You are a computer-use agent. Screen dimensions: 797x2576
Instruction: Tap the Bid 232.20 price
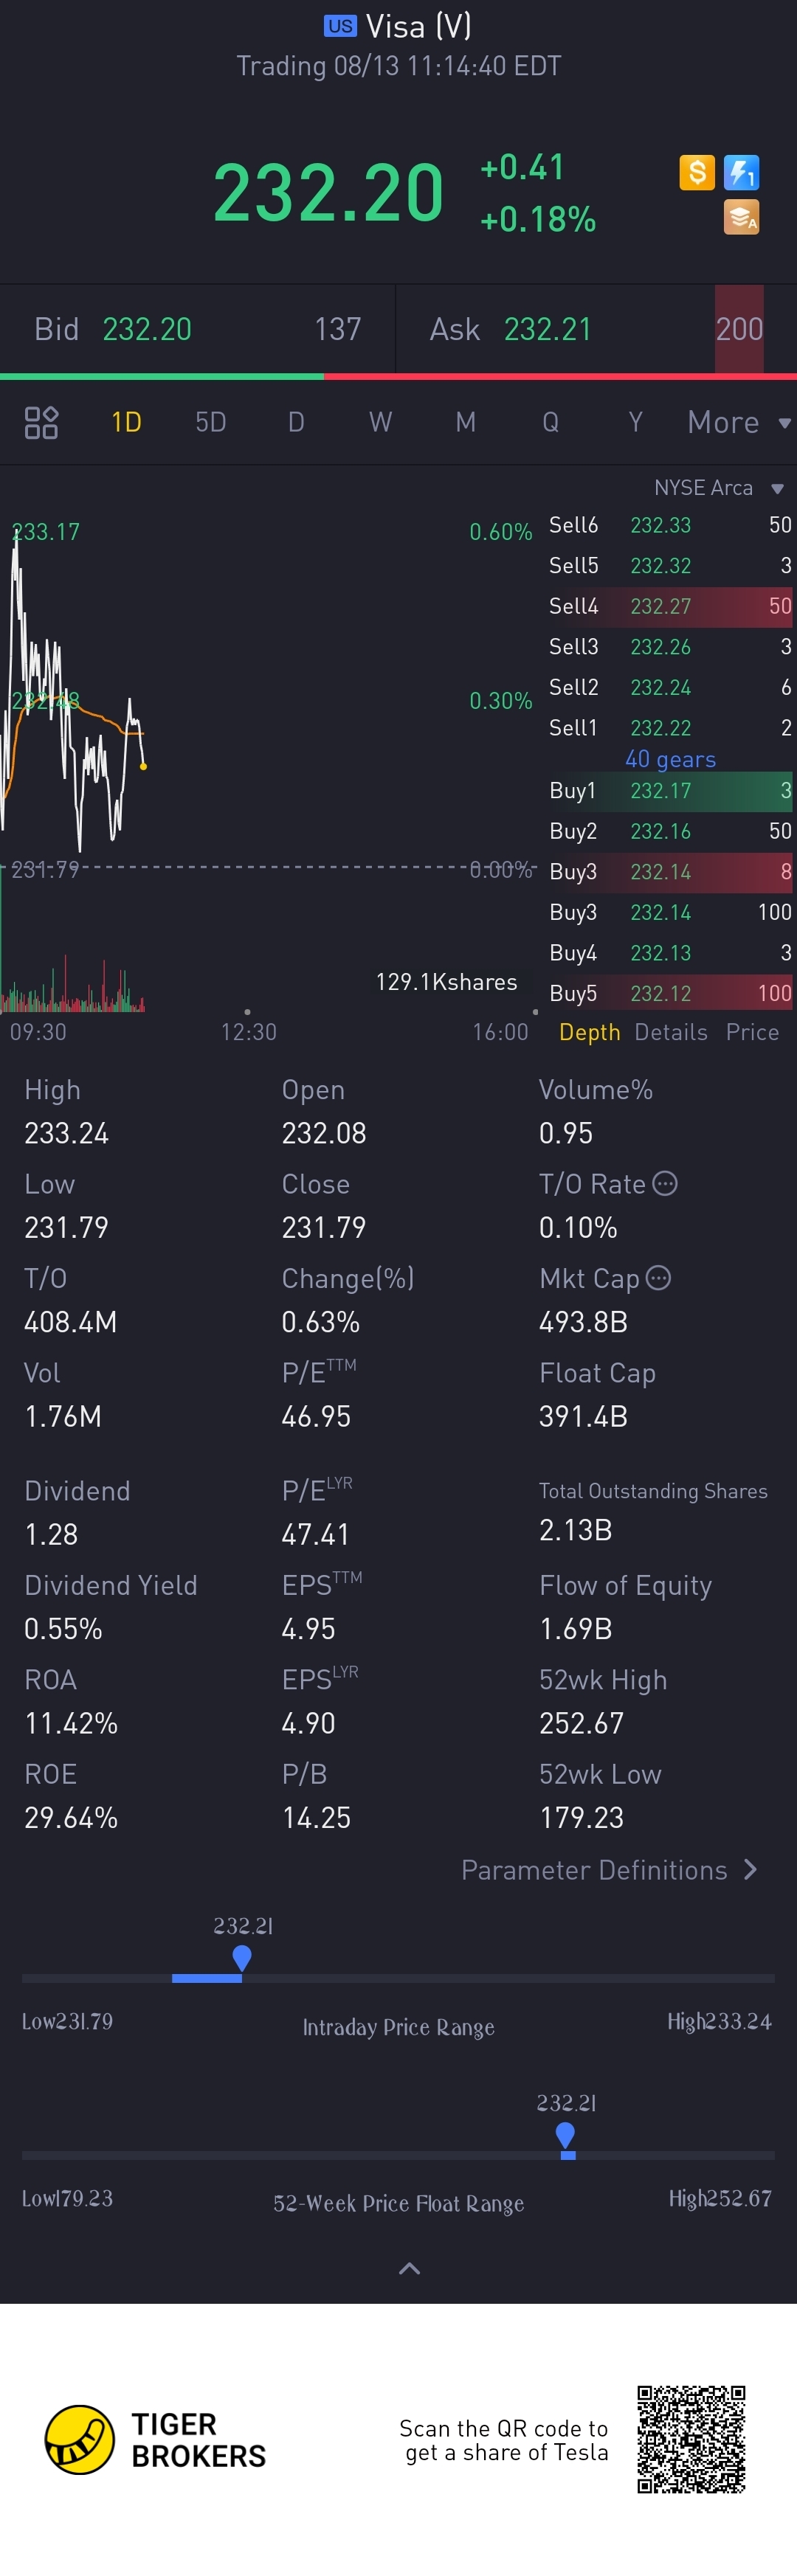pos(147,329)
